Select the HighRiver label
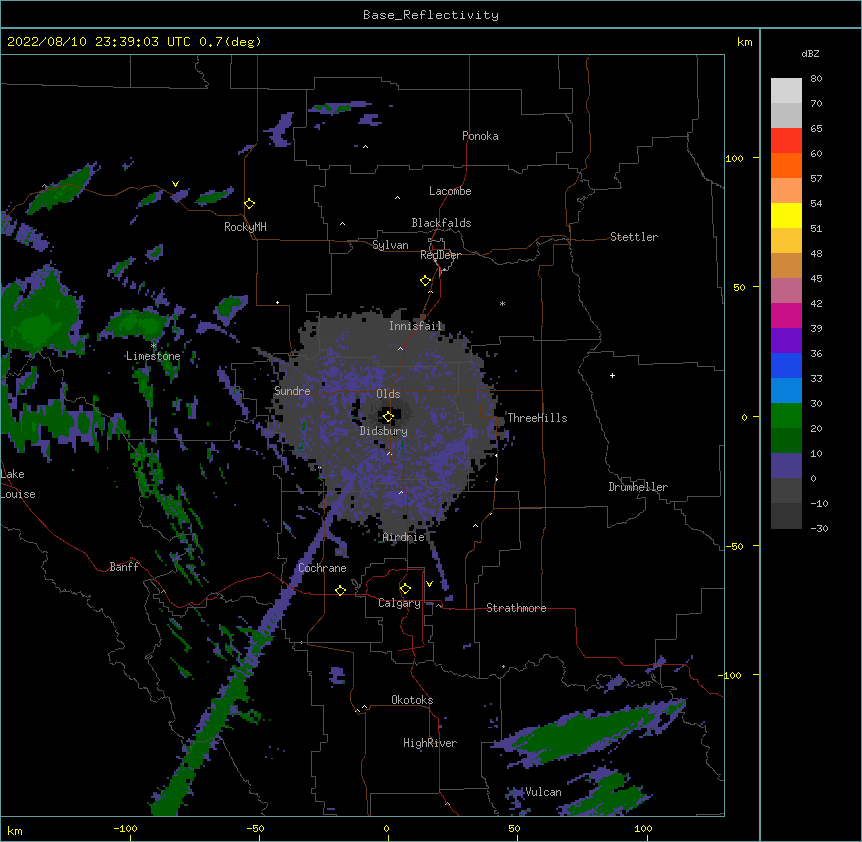Image resolution: width=862 pixels, height=842 pixels. pos(430,743)
